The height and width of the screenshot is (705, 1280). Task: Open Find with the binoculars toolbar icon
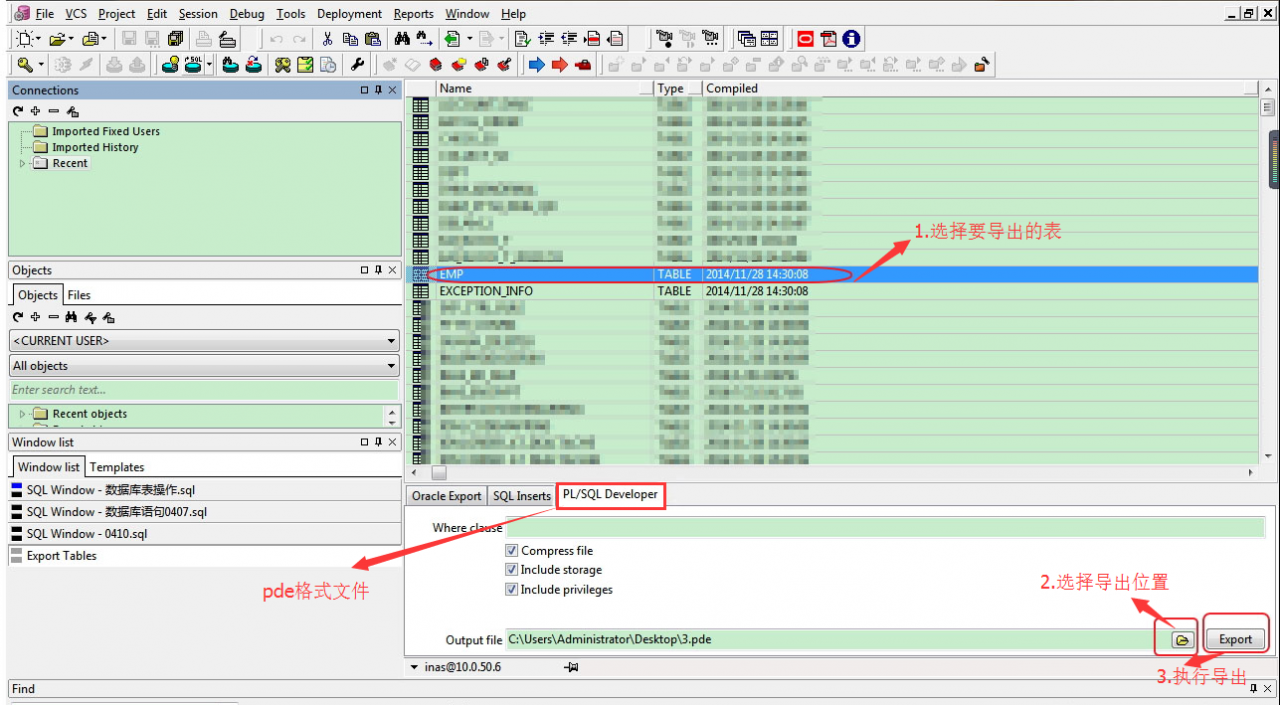(x=402, y=39)
